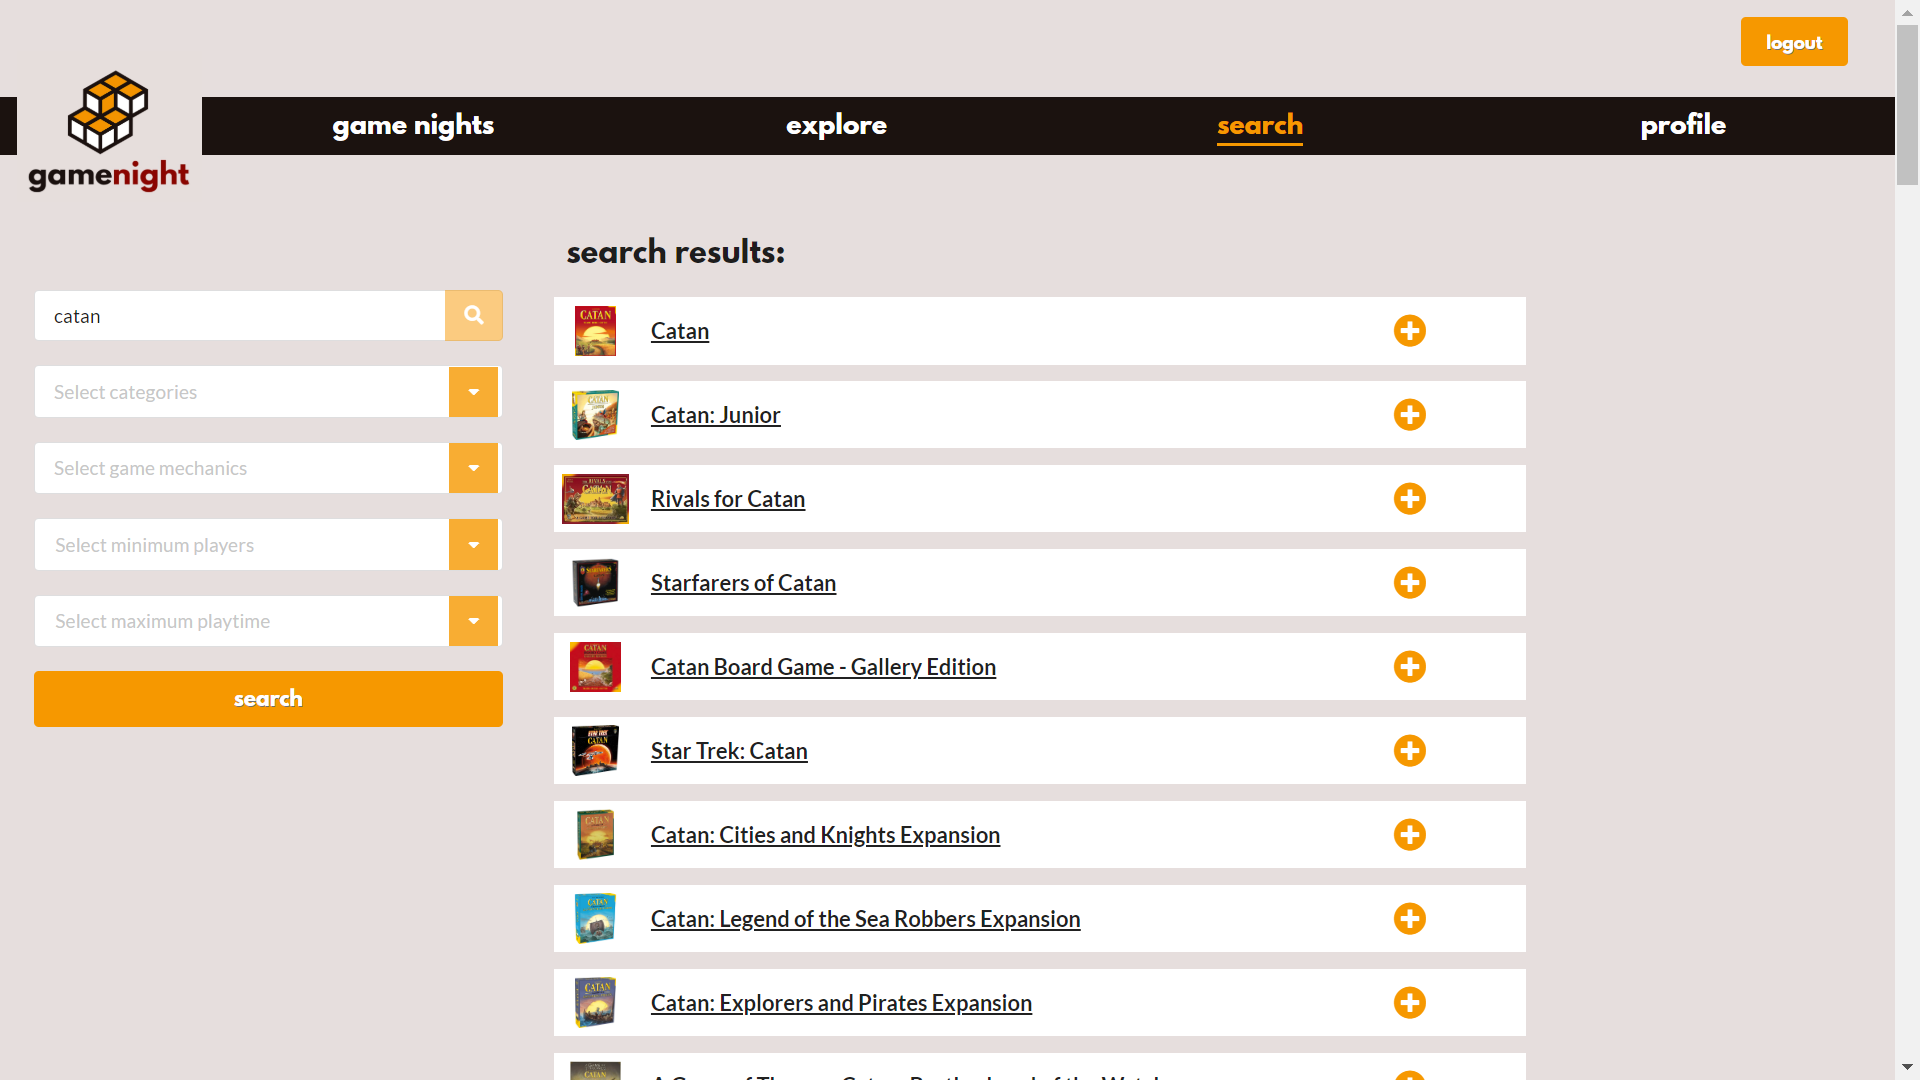The height and width of the screenshot is (1080, 1920).
Task: Open the Catan Board Game - Gallery Edition link
Action: [823, 667]
